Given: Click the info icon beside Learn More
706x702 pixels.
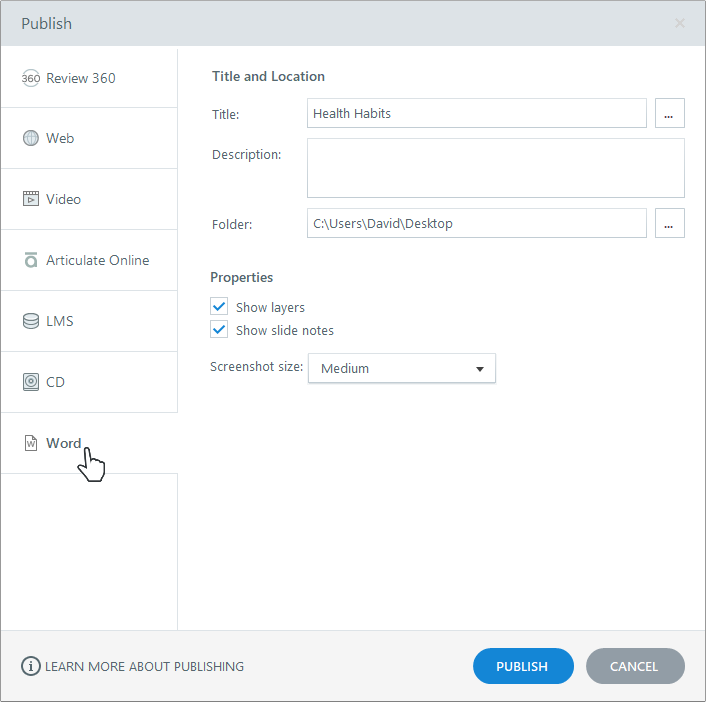Looking at the screenshot, I should click(31, 666).
